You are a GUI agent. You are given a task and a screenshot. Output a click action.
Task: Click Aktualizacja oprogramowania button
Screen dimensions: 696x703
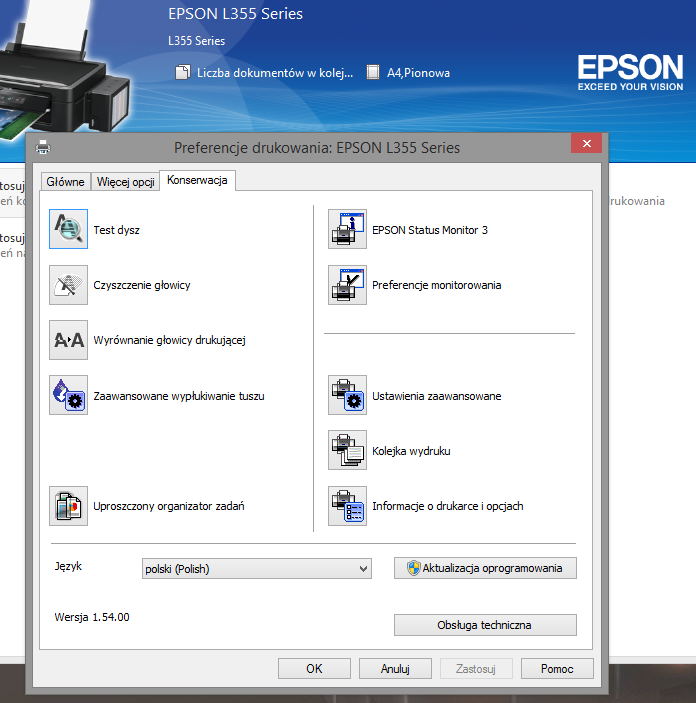485,568
